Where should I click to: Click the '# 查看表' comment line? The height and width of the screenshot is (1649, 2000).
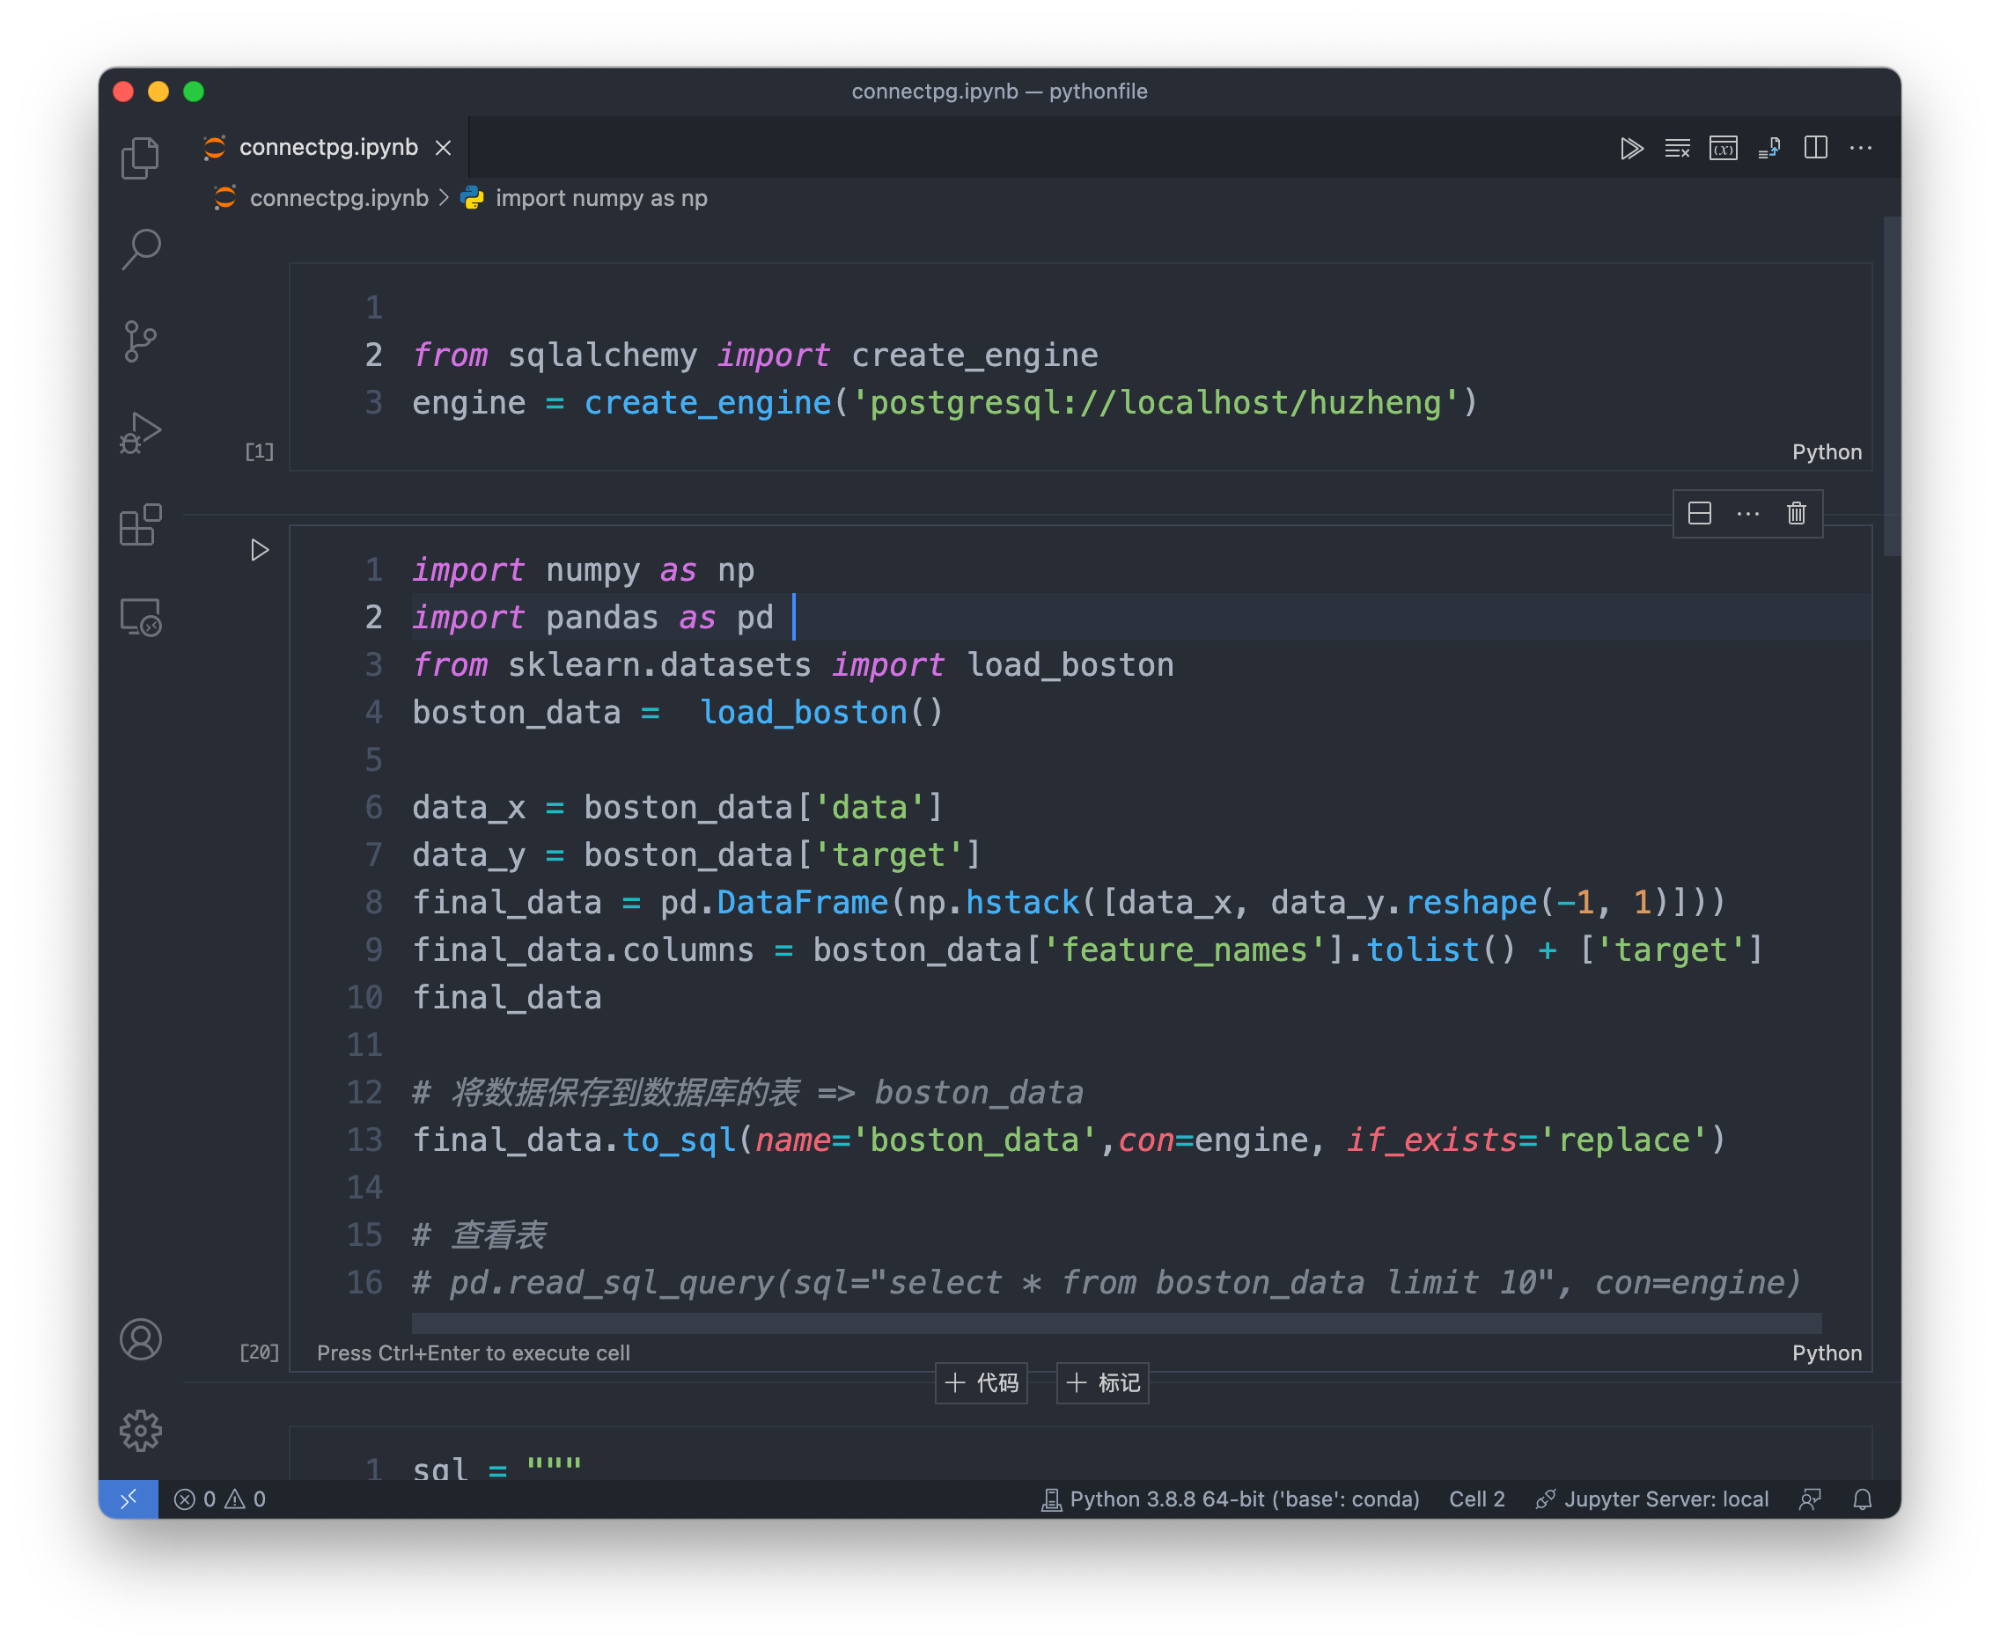tap(479, 1235)
